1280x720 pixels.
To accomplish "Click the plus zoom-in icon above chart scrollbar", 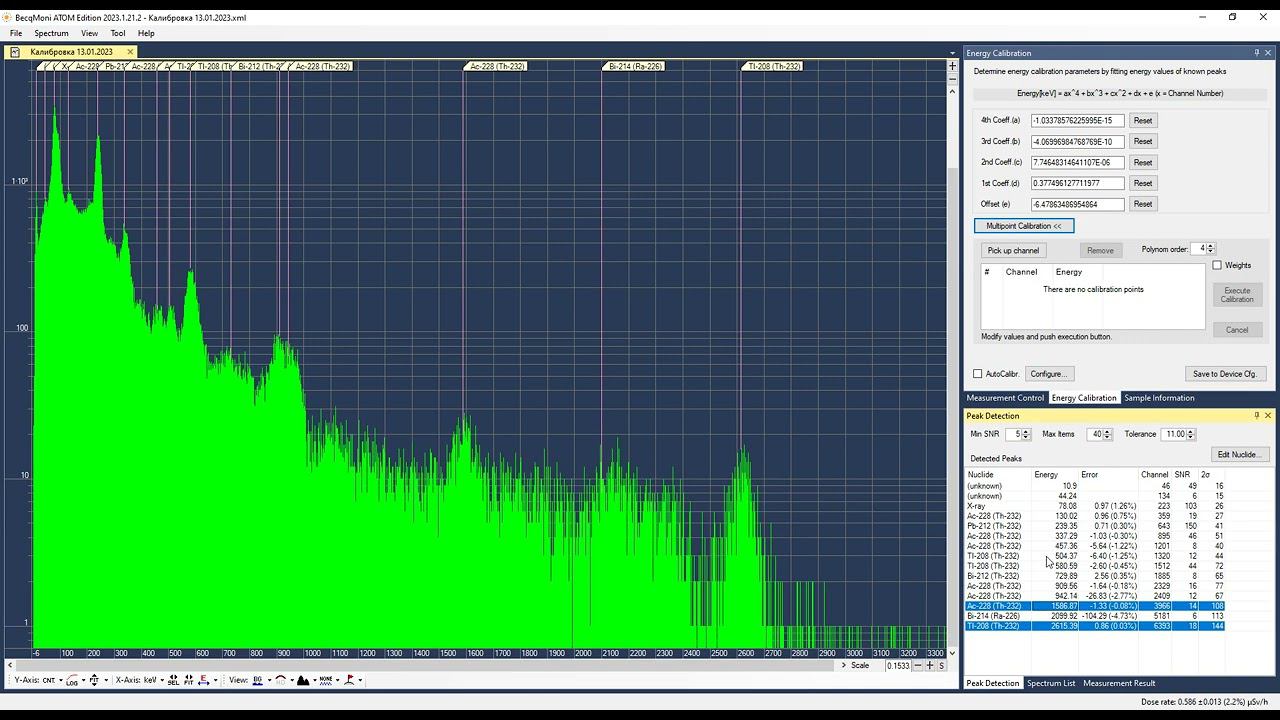I will (x=951, y=66).
